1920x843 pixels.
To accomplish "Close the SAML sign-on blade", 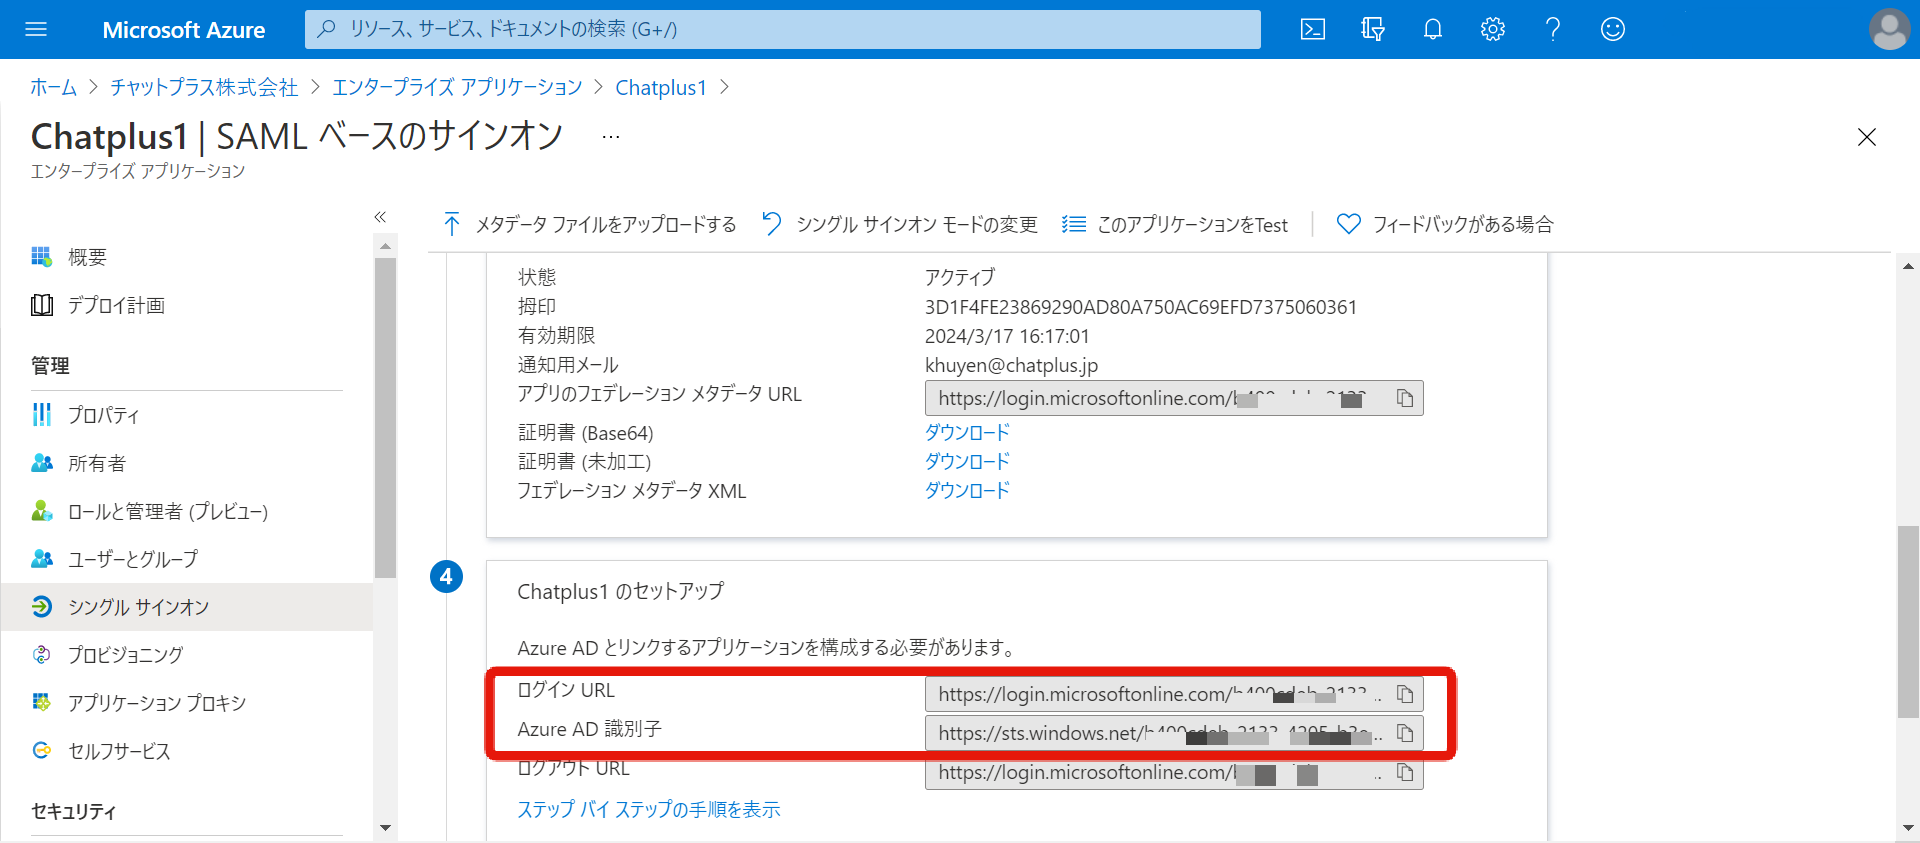I will [1866, 137].
